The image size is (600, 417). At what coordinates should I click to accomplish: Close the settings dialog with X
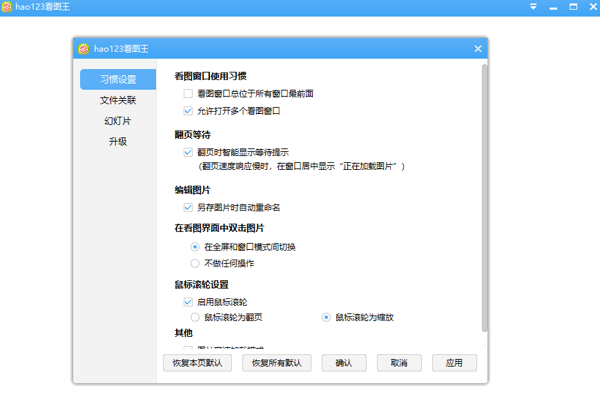point(478,48)
